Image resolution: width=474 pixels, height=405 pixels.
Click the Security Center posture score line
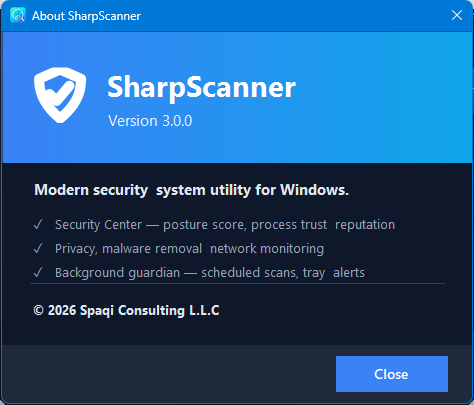tap(225, 225)
